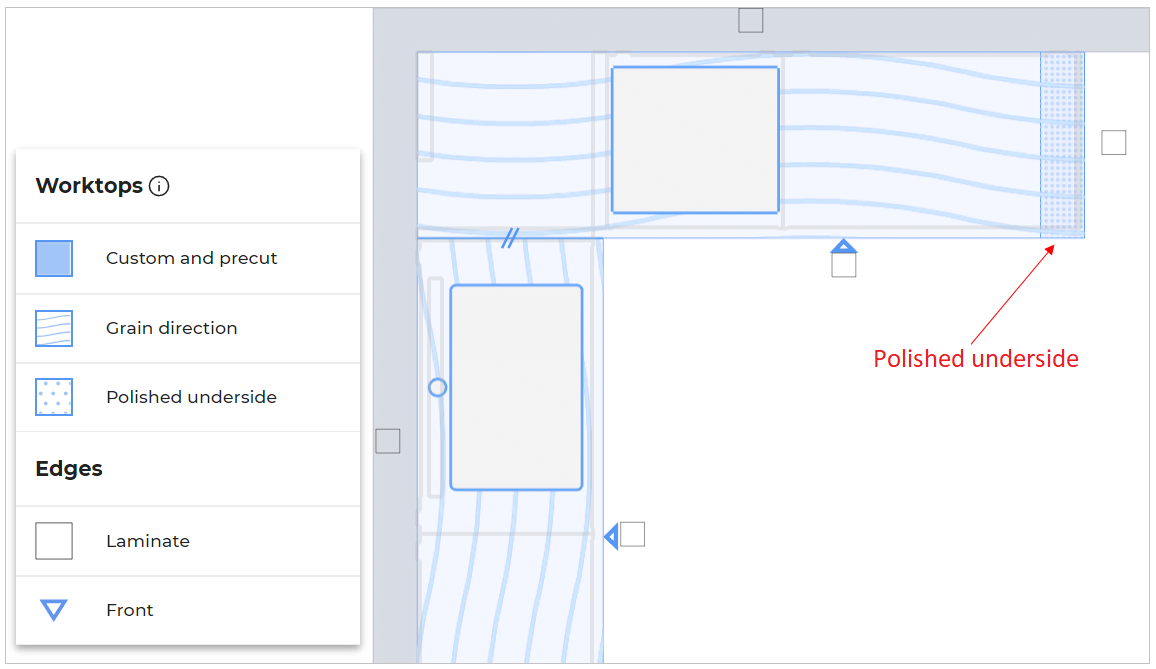The width and height of the screenshot is (1156, 669).
Task: Click the red Polished underside annotation text
Action: [976, 359]
